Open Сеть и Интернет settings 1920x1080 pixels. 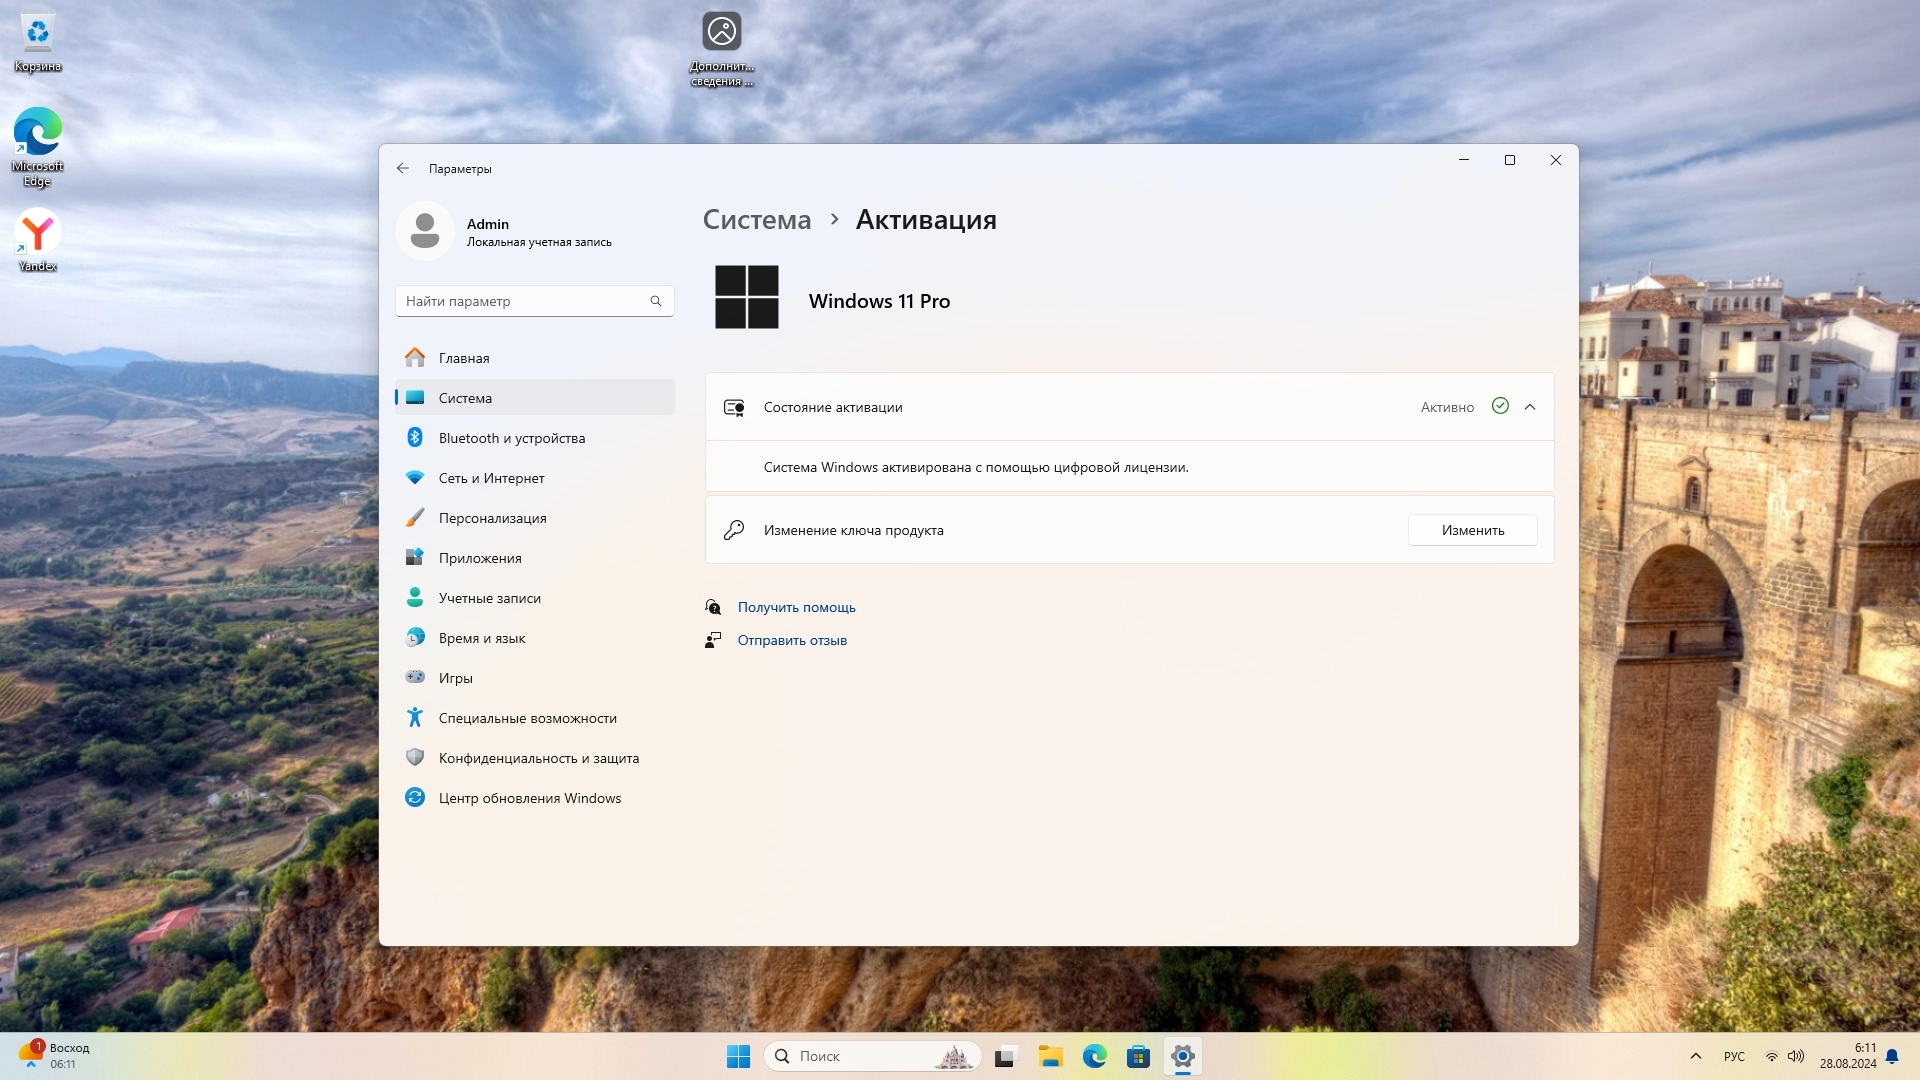coord(491,478)
